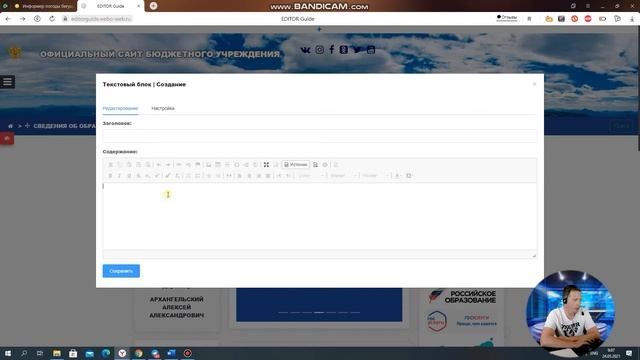Go back in the browser
Image resolution: width=640 pixels, height=360 pixels.
(8, 19)
